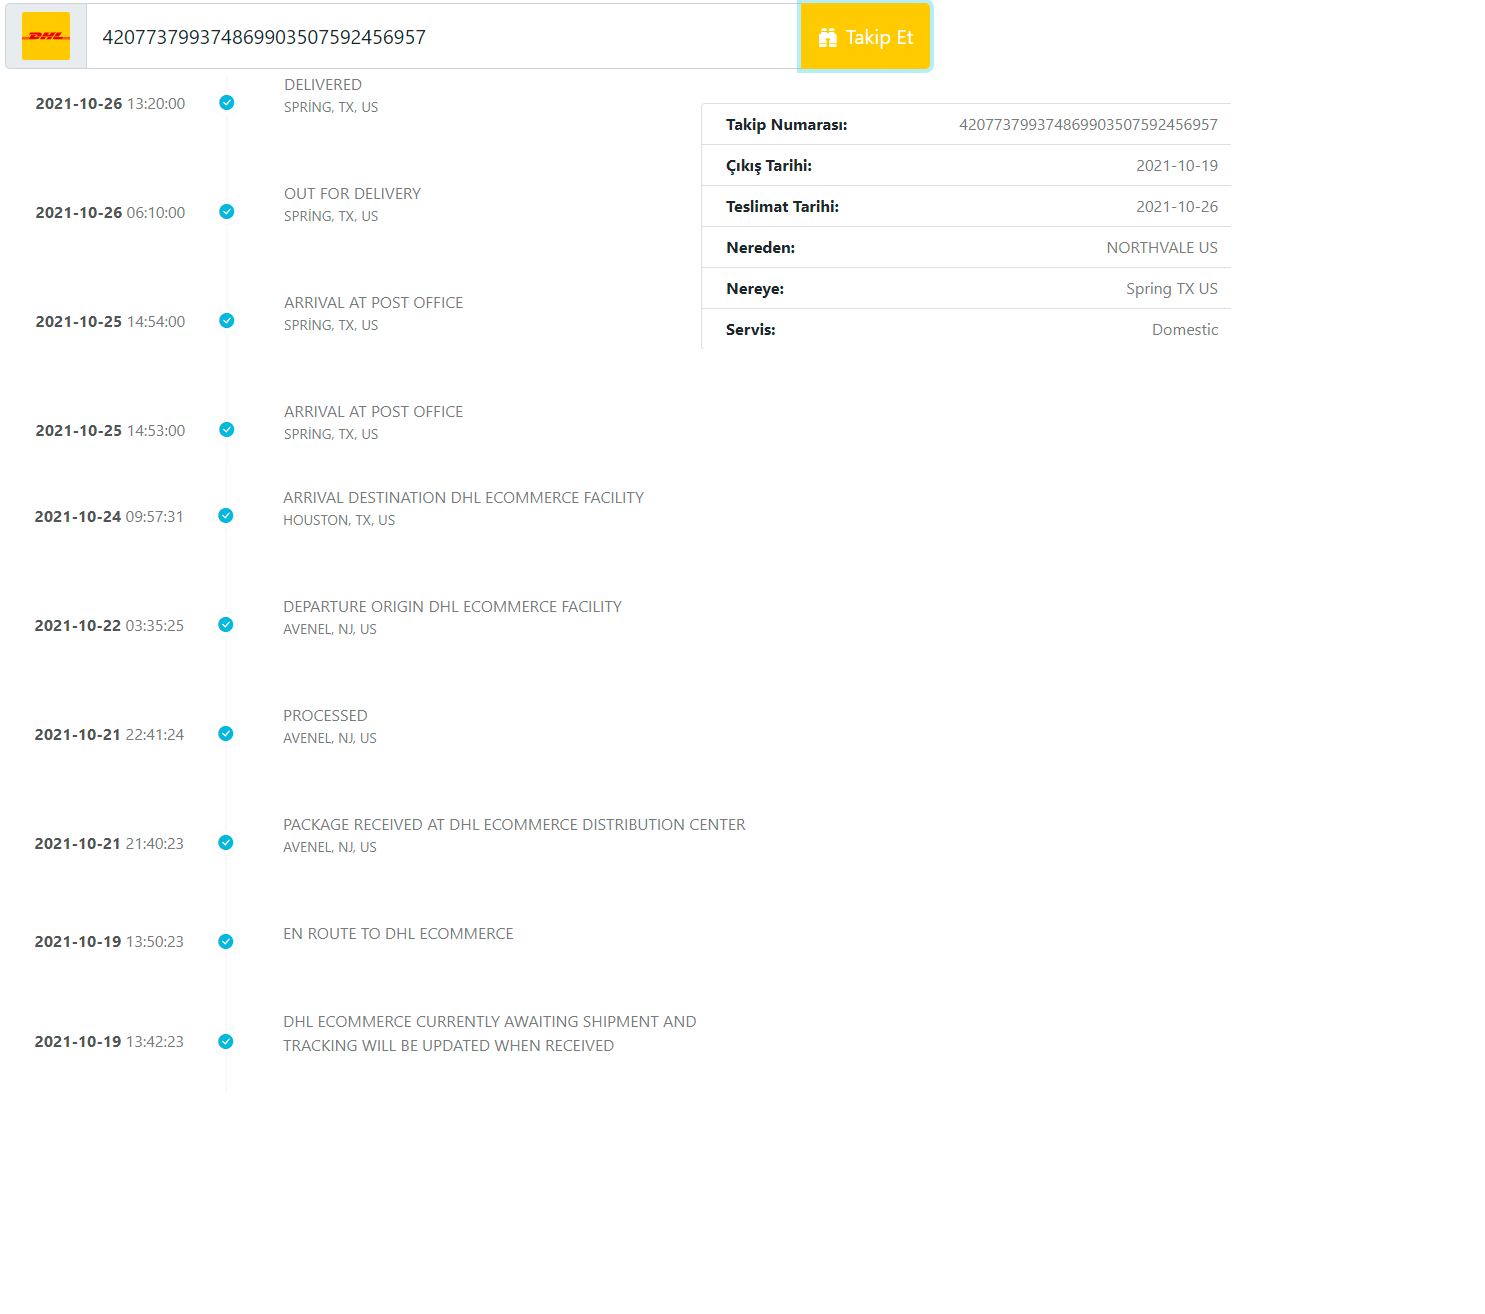The height and width of the screenshot is (1314, 1485).
Task: Click check icon for Houston facility arrival
Action: click(226, 515)
